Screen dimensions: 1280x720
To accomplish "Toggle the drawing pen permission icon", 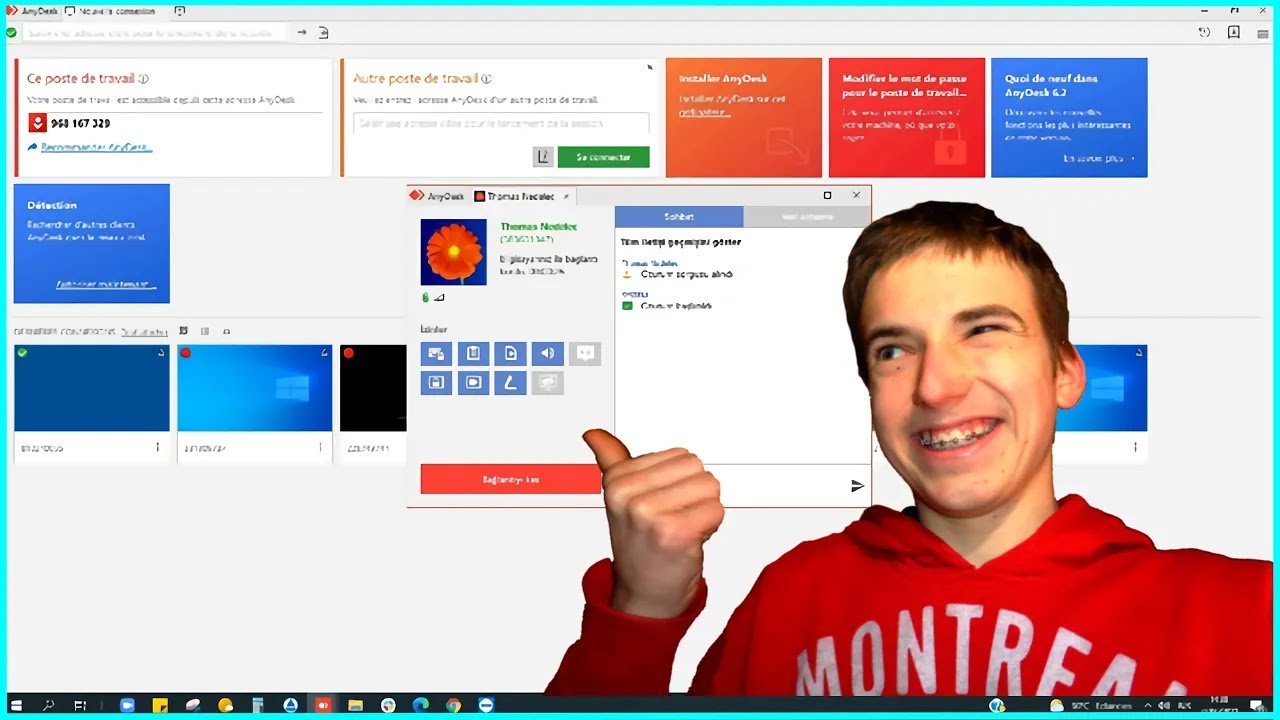I will coord(510,382).
